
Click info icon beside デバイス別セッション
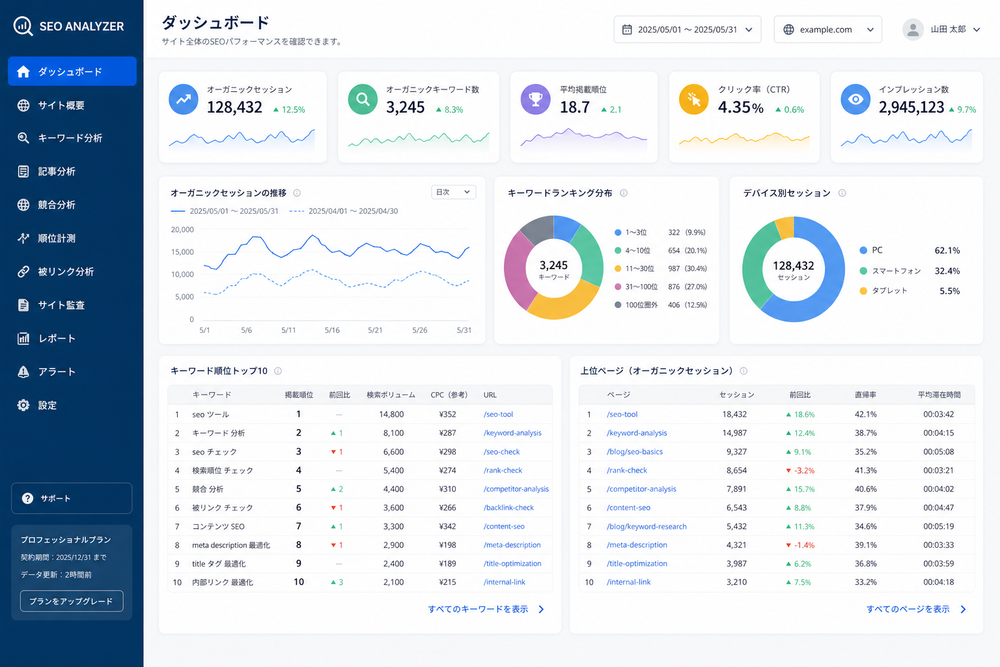tap(842, 193)
